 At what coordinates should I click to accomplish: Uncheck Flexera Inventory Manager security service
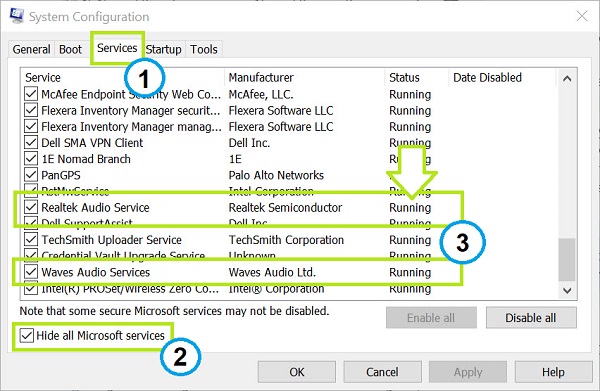pos(31,110)
